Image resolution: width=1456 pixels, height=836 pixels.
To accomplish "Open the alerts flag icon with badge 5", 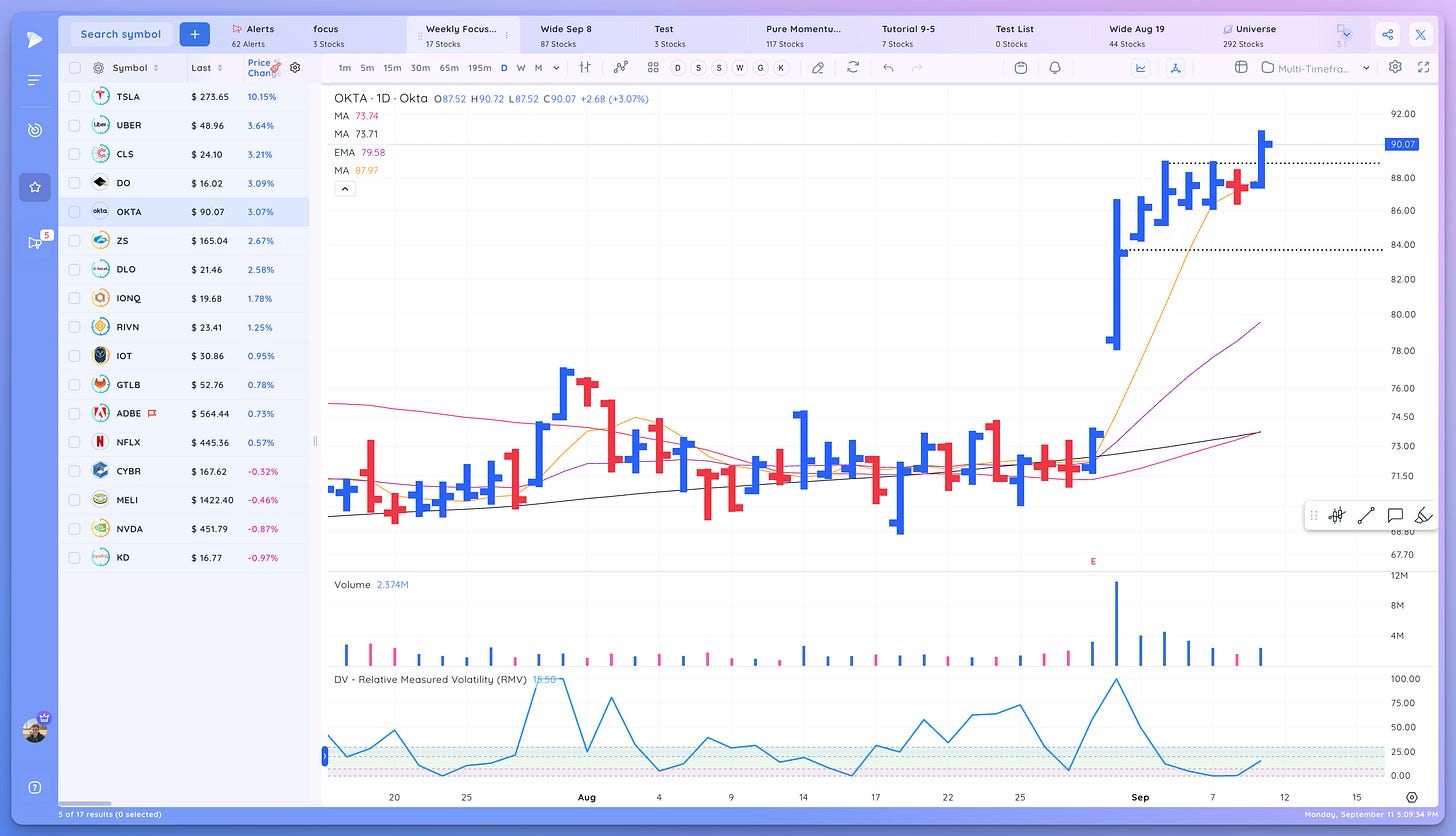I will pos(35,242).
